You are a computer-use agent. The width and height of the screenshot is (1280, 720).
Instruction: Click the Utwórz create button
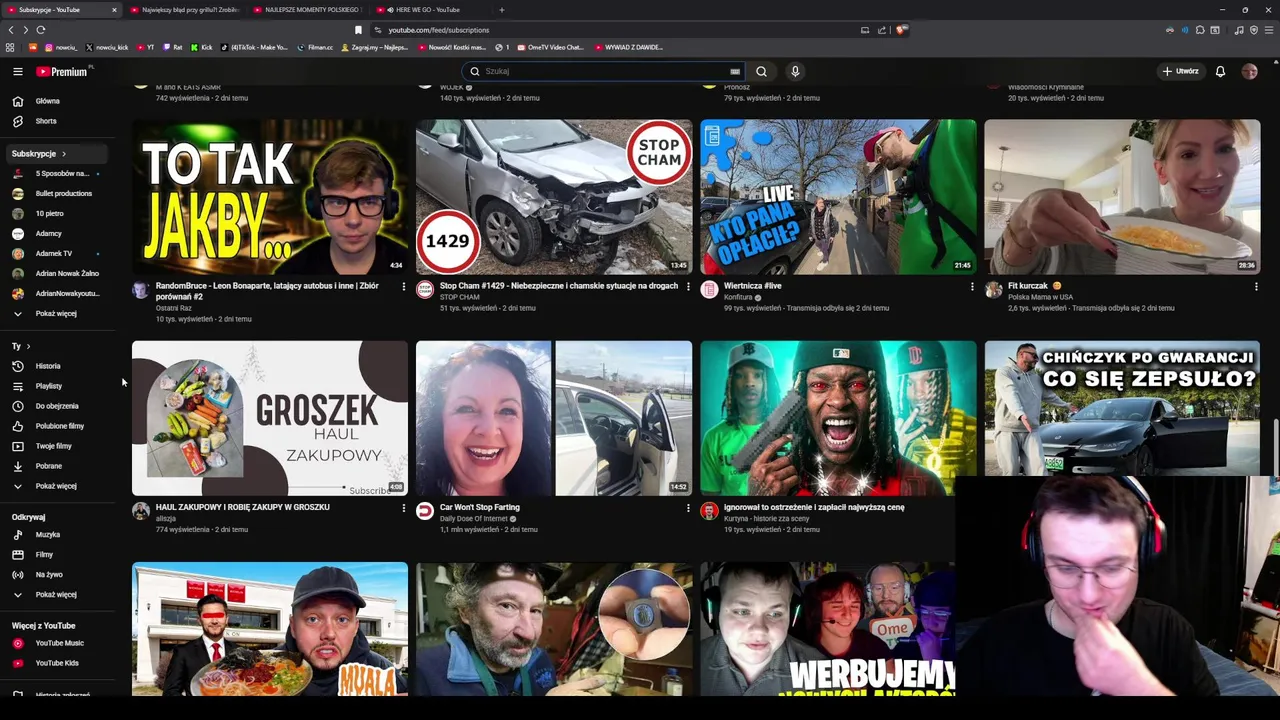pyautogui.click(x=1180, y=71)
